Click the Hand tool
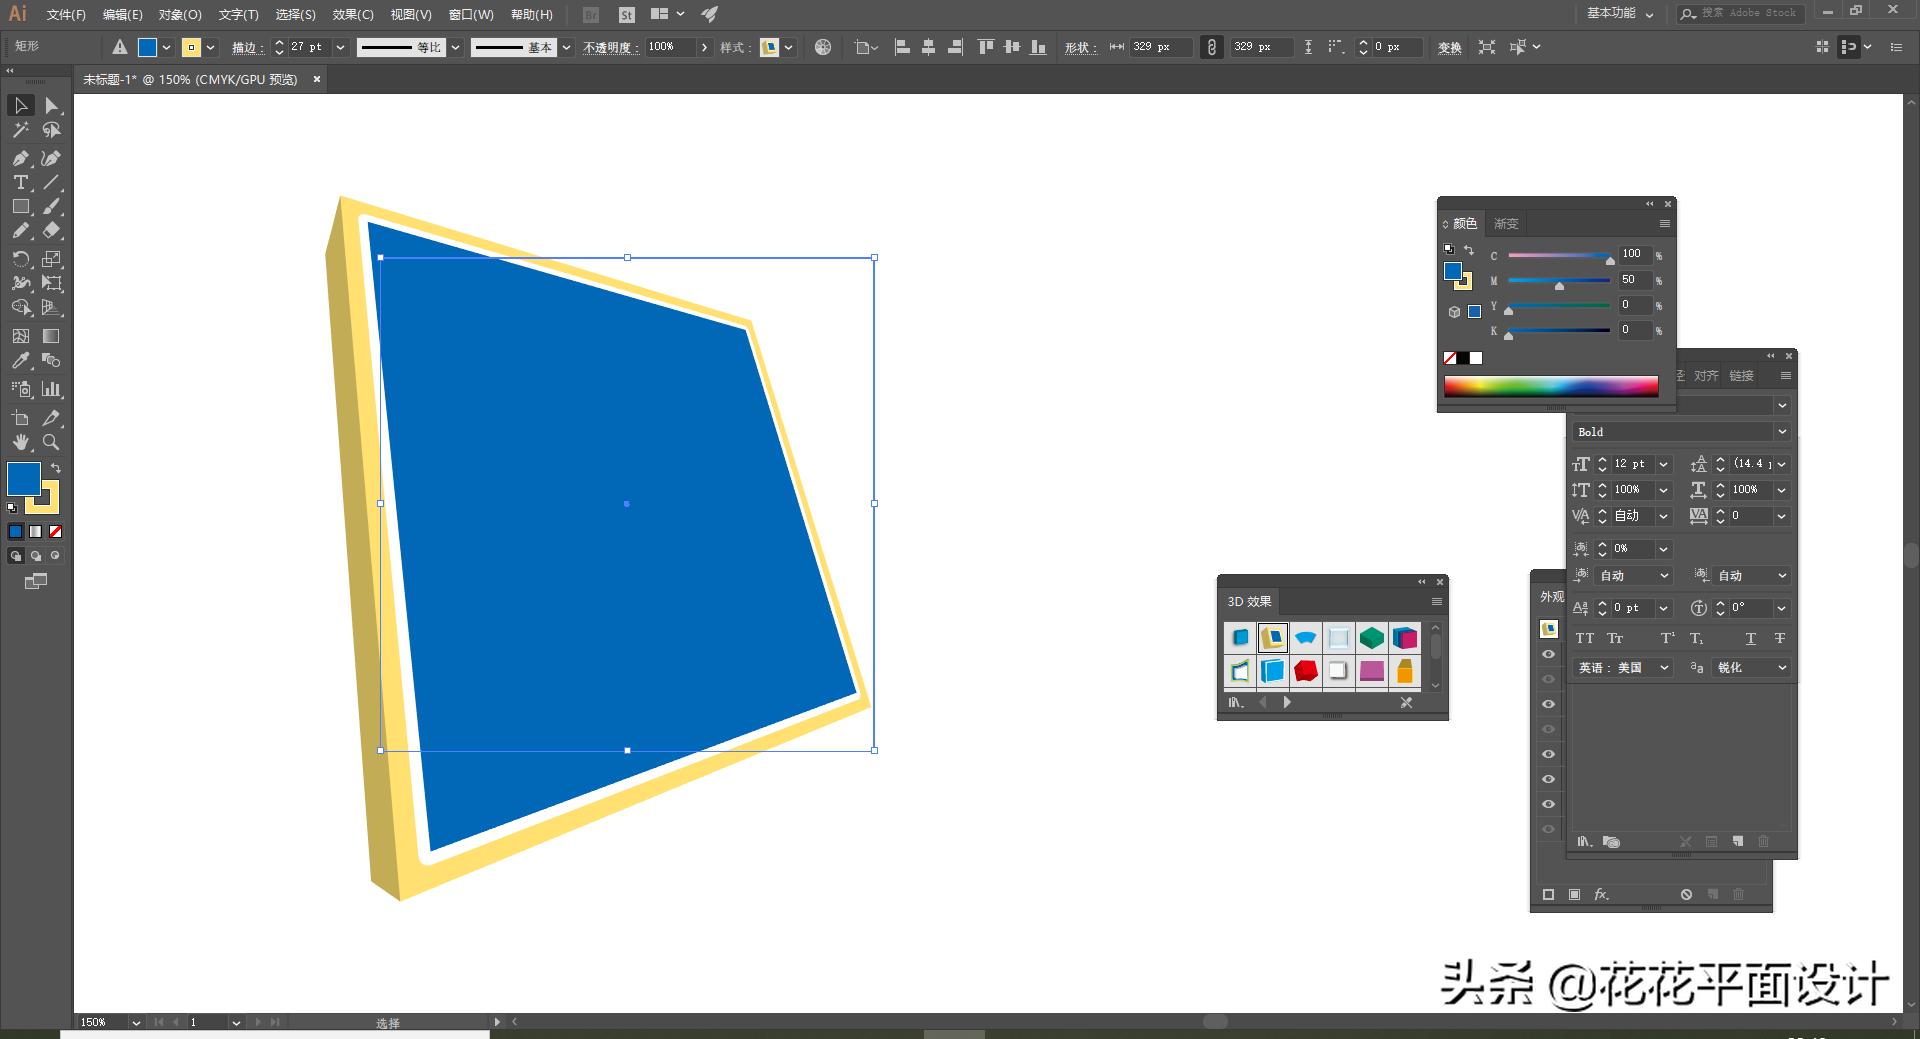Image resolution: width=1920 pixels, height=1039 pixels. point(20,442)
